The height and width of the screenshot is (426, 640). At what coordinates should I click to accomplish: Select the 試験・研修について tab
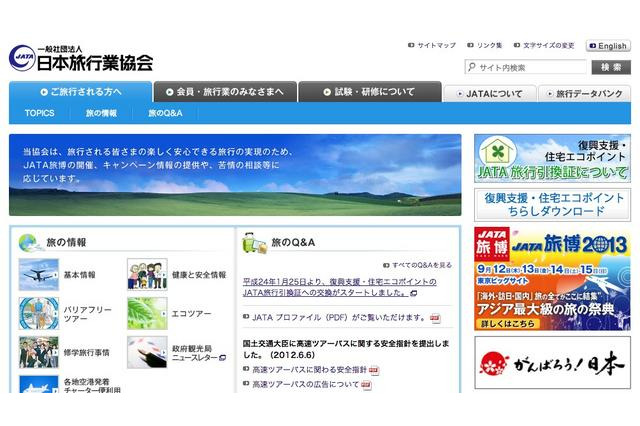coord(370,92)
